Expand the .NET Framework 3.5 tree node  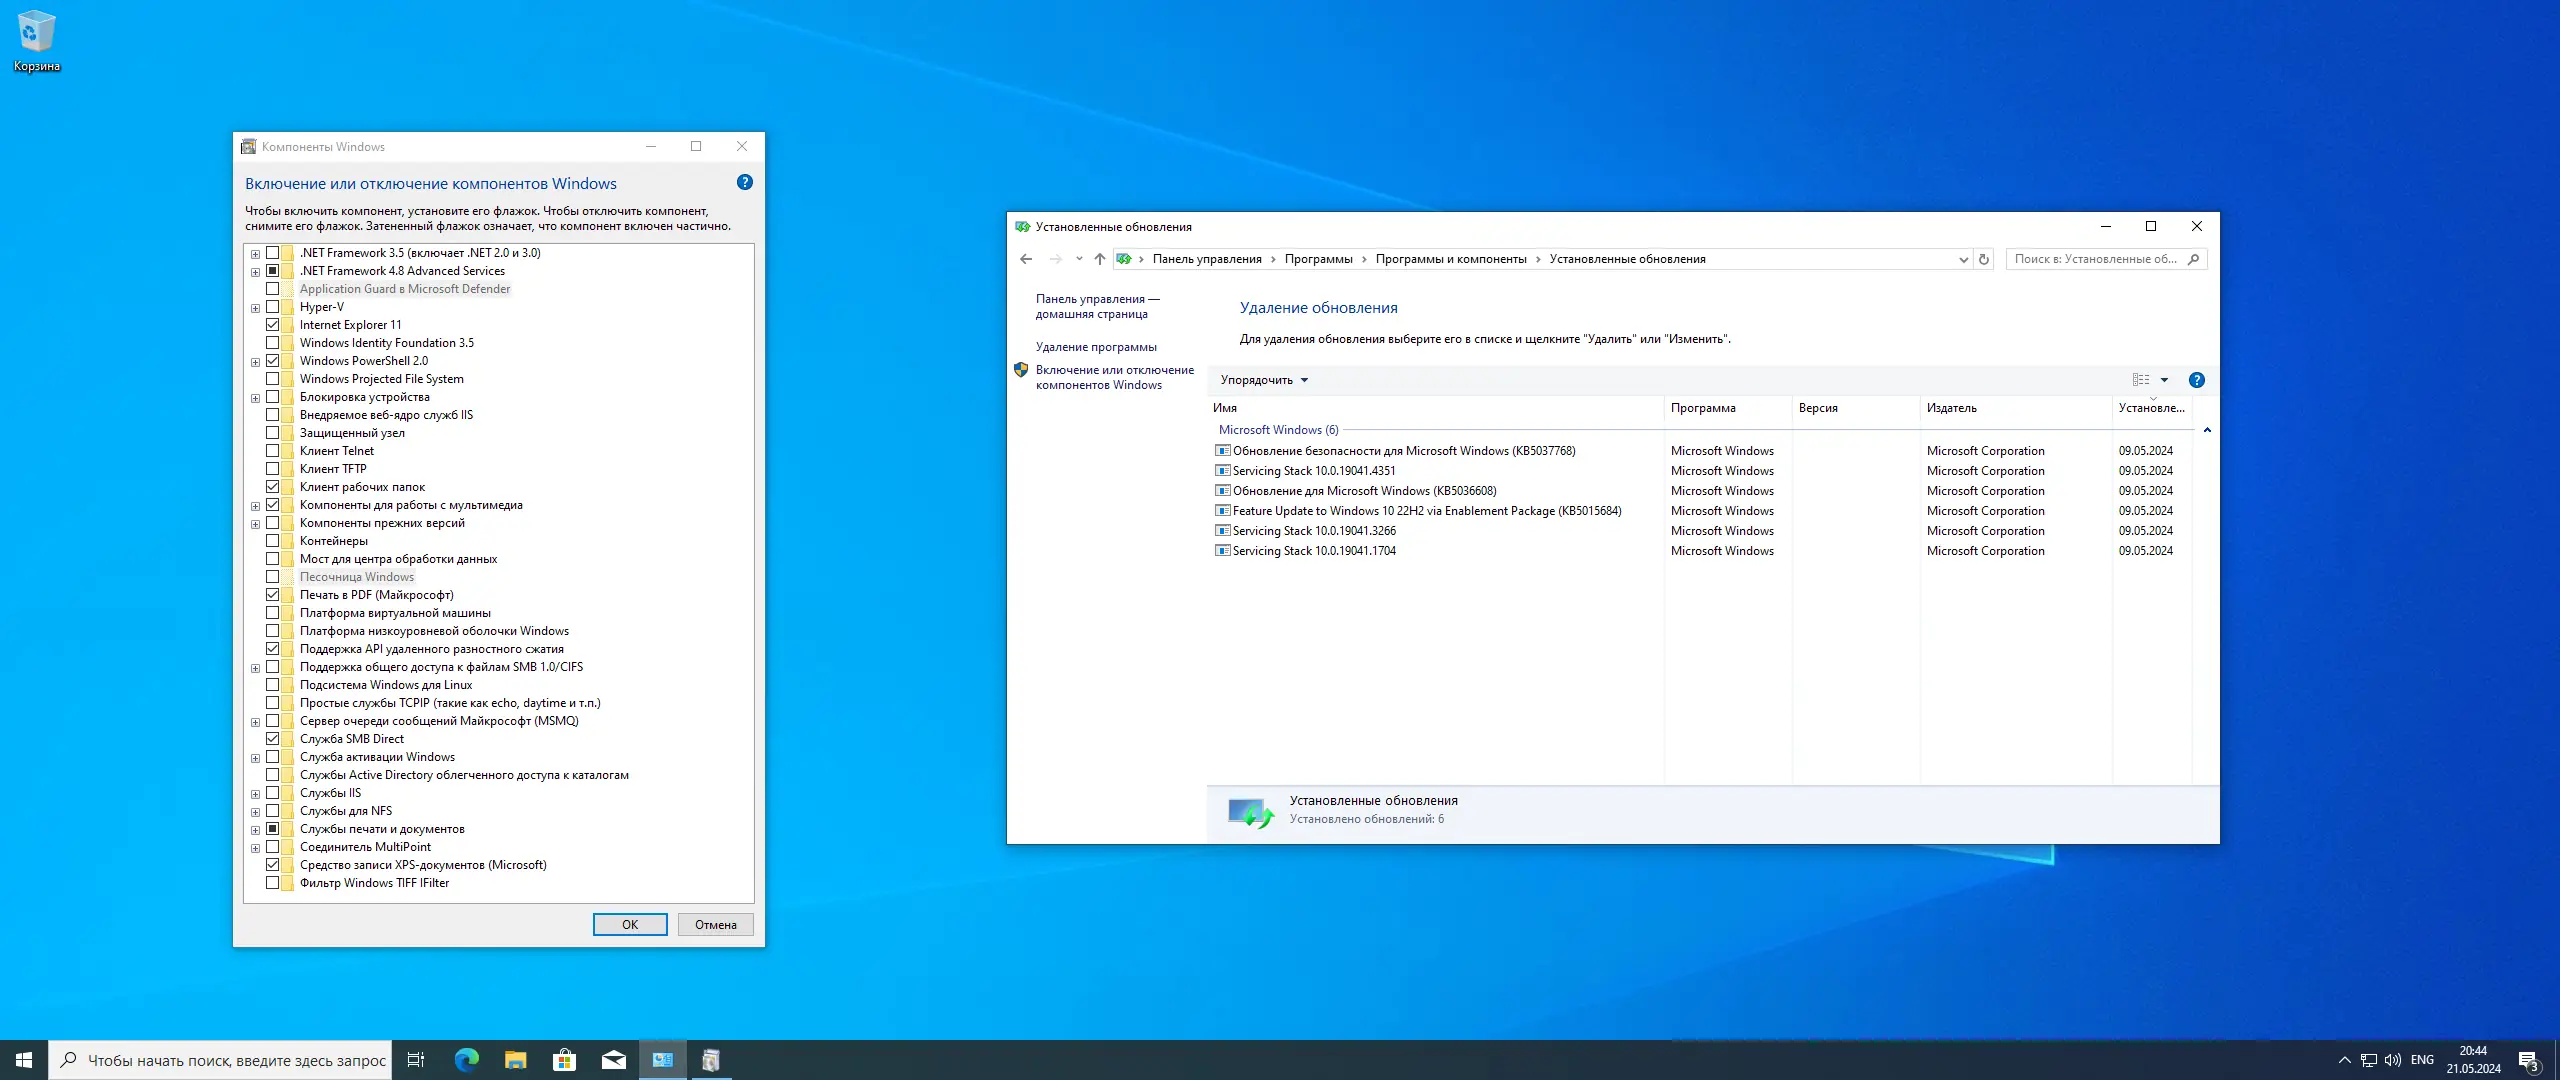point(255,254)
